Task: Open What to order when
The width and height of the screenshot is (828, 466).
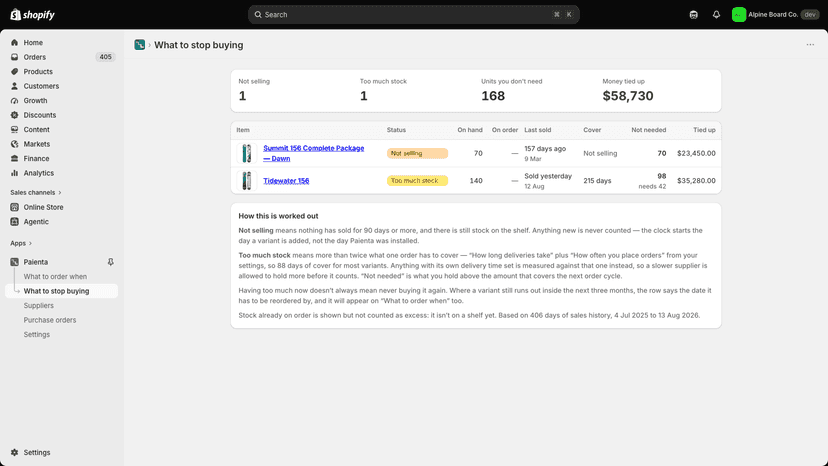Action: [55, 276]
